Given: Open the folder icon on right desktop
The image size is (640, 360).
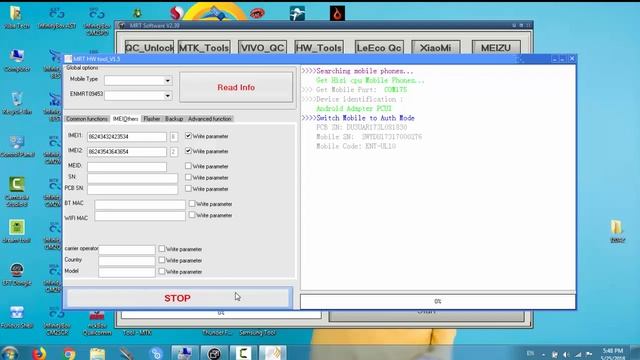Looking at the screenshot, I should [x=617, y=231].
